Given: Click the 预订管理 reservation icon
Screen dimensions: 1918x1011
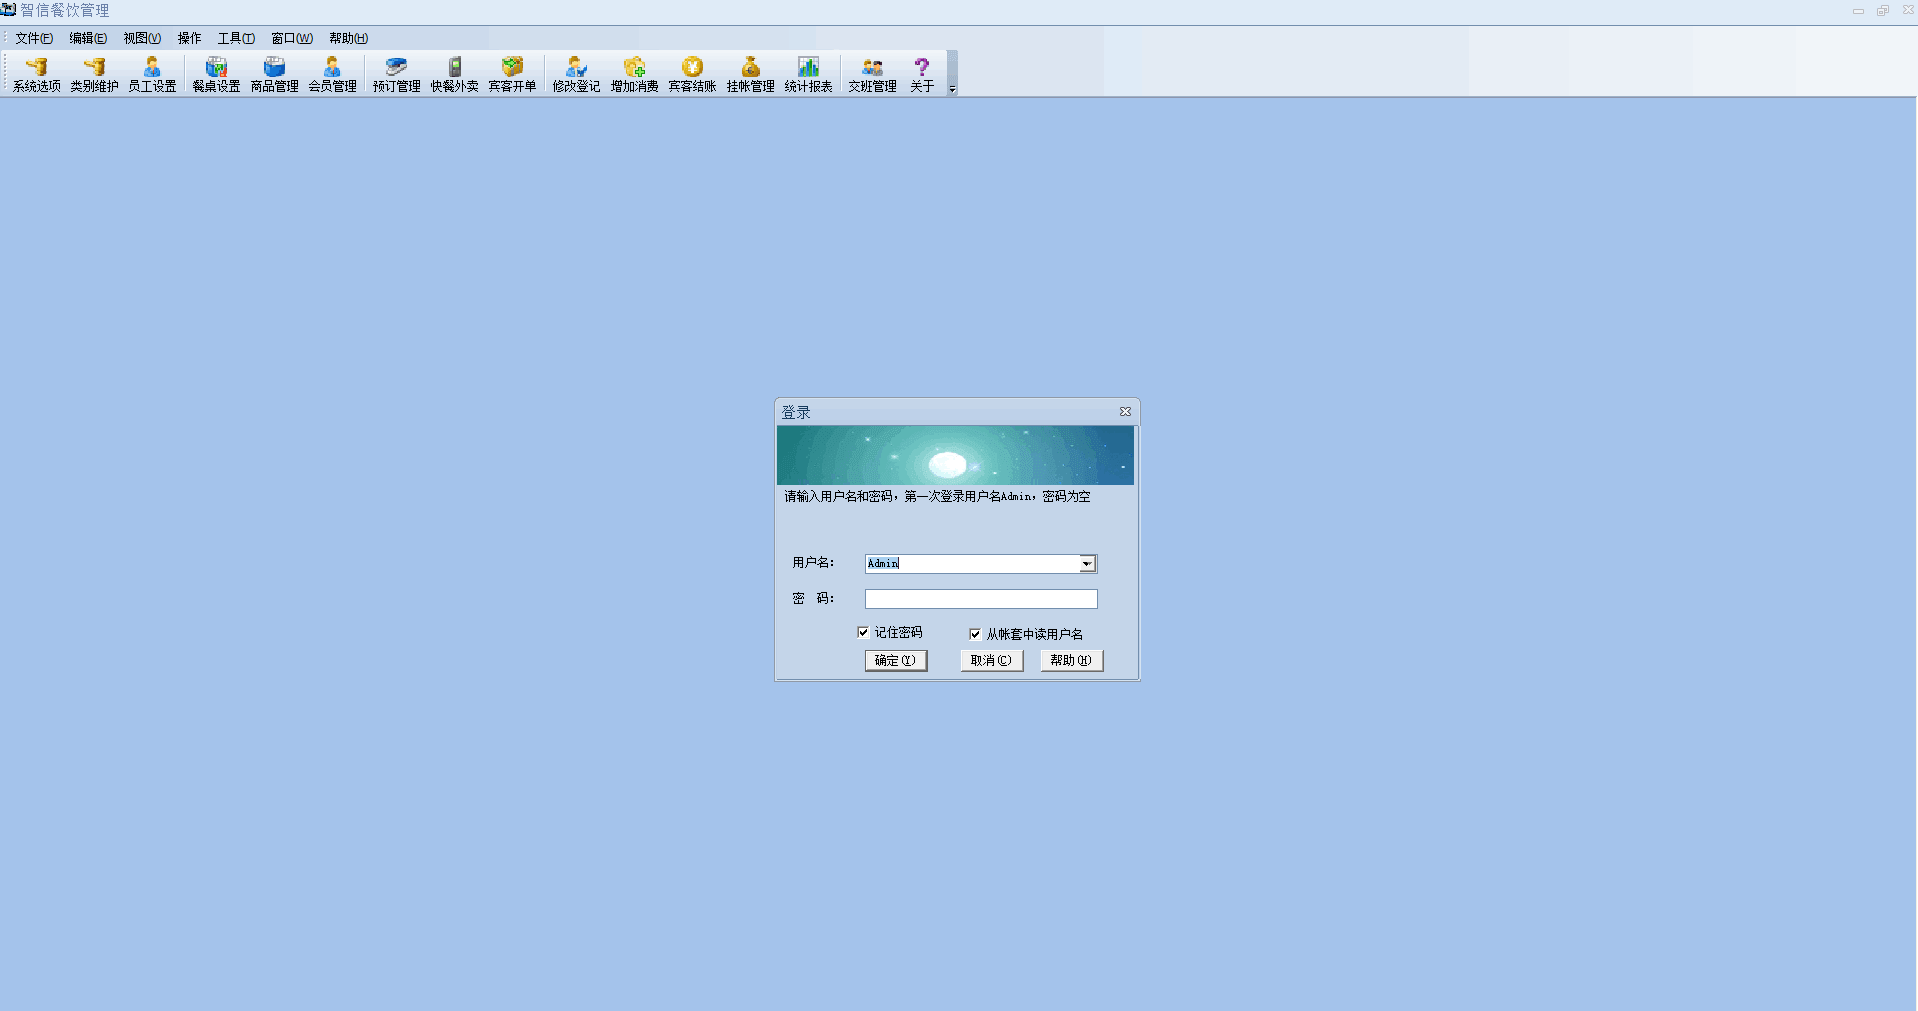Looking at the screenshot, I should [396, 74].
